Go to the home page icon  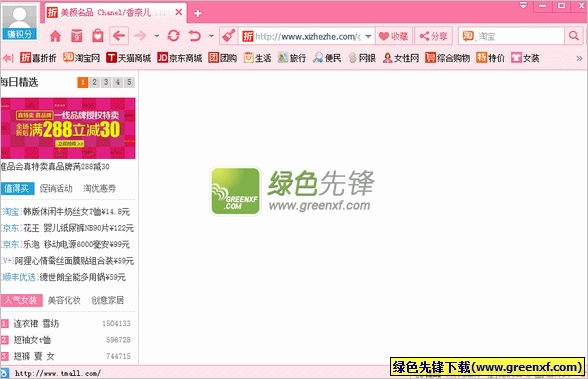click(56, 36)
